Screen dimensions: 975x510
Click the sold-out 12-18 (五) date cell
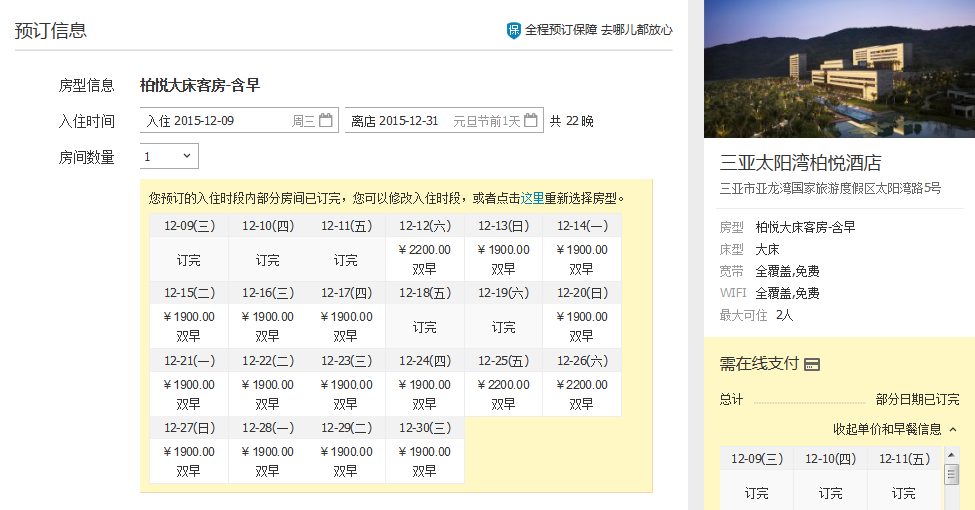[424, 326]
